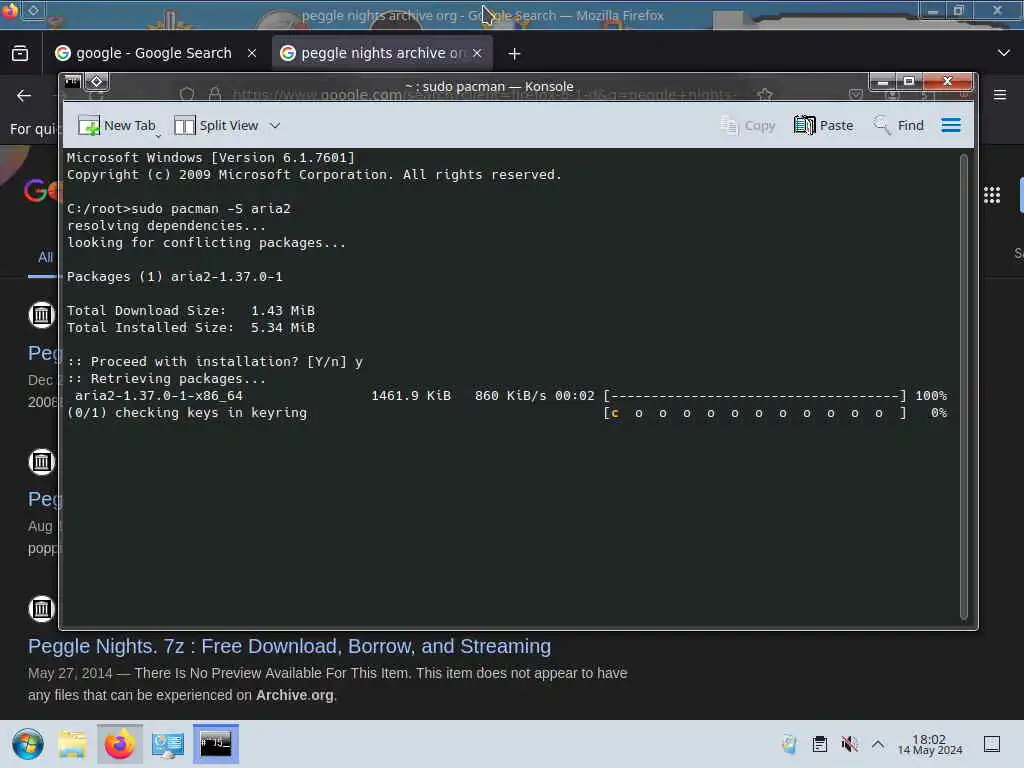Viewport: 1024px width, 768px height.
Task: Click the Paste button in Konsole toolbar
Action: [x=824, y=125]
